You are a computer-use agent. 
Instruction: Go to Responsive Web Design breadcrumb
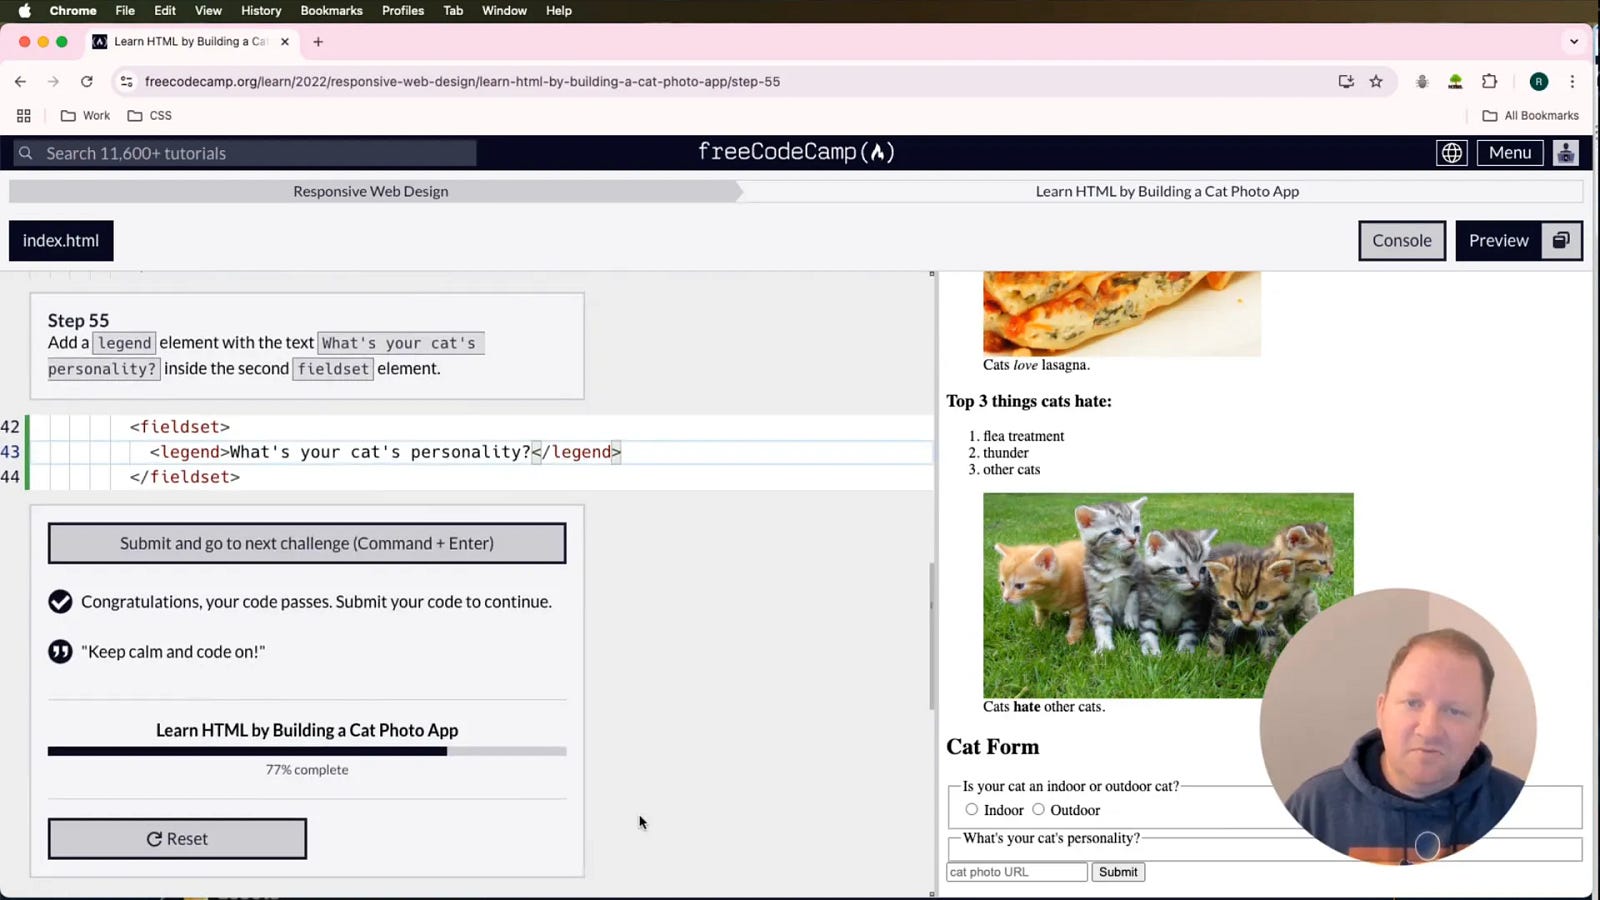(x=371, y=191)
